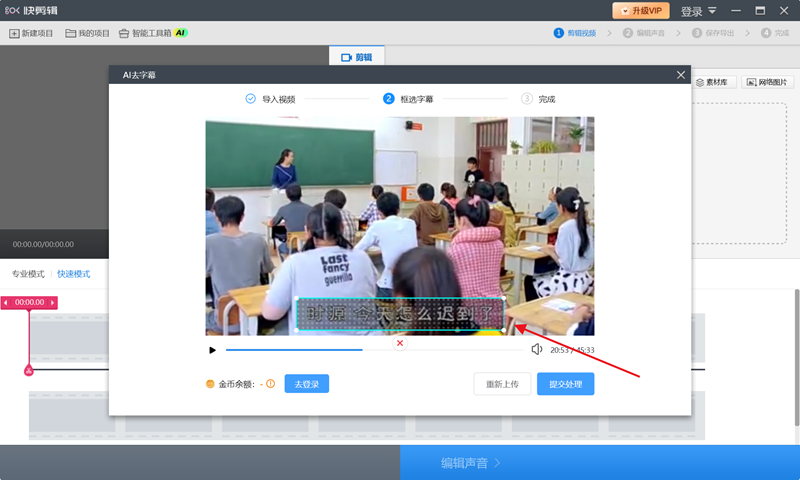Click the 重新上传 re-upload button

[502, 384]
